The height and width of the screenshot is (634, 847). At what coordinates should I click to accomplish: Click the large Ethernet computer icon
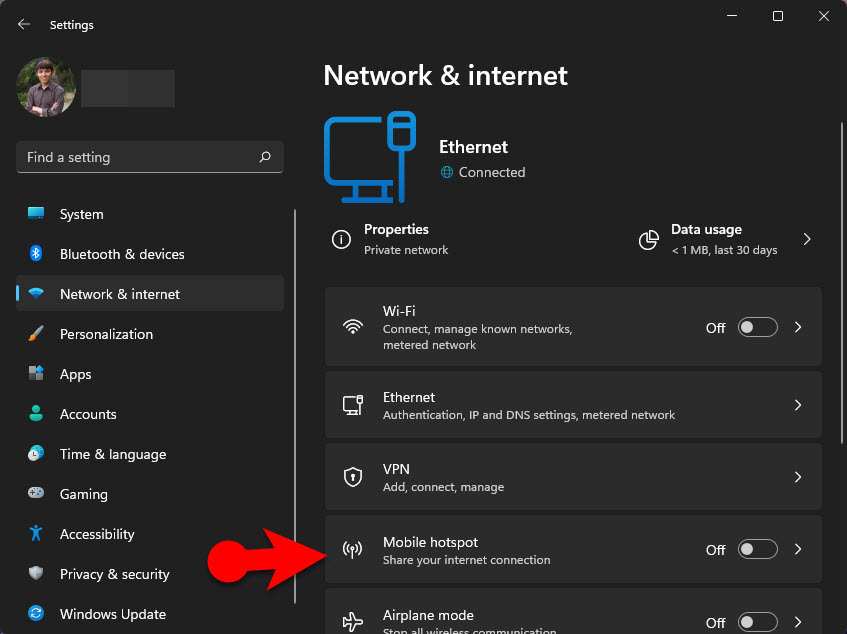point(370,157)
